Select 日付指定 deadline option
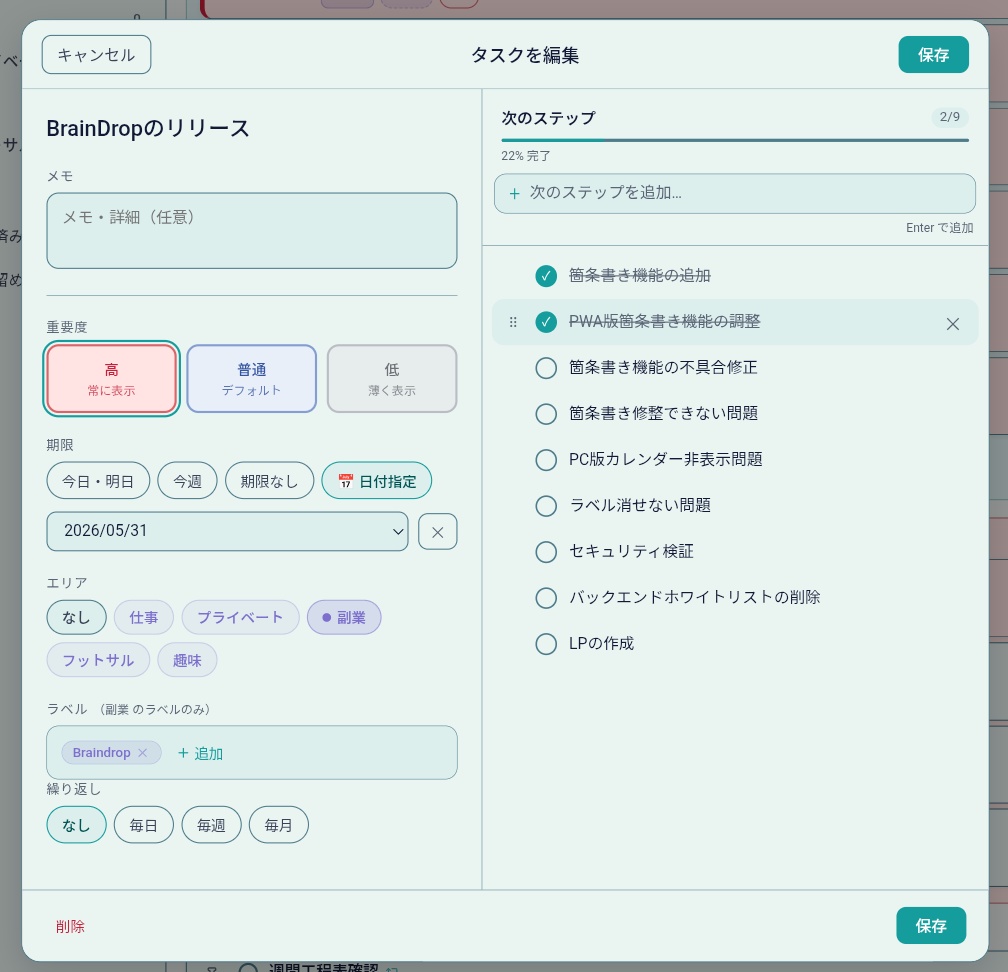1008x972 pixels. [x=377, y=481]
